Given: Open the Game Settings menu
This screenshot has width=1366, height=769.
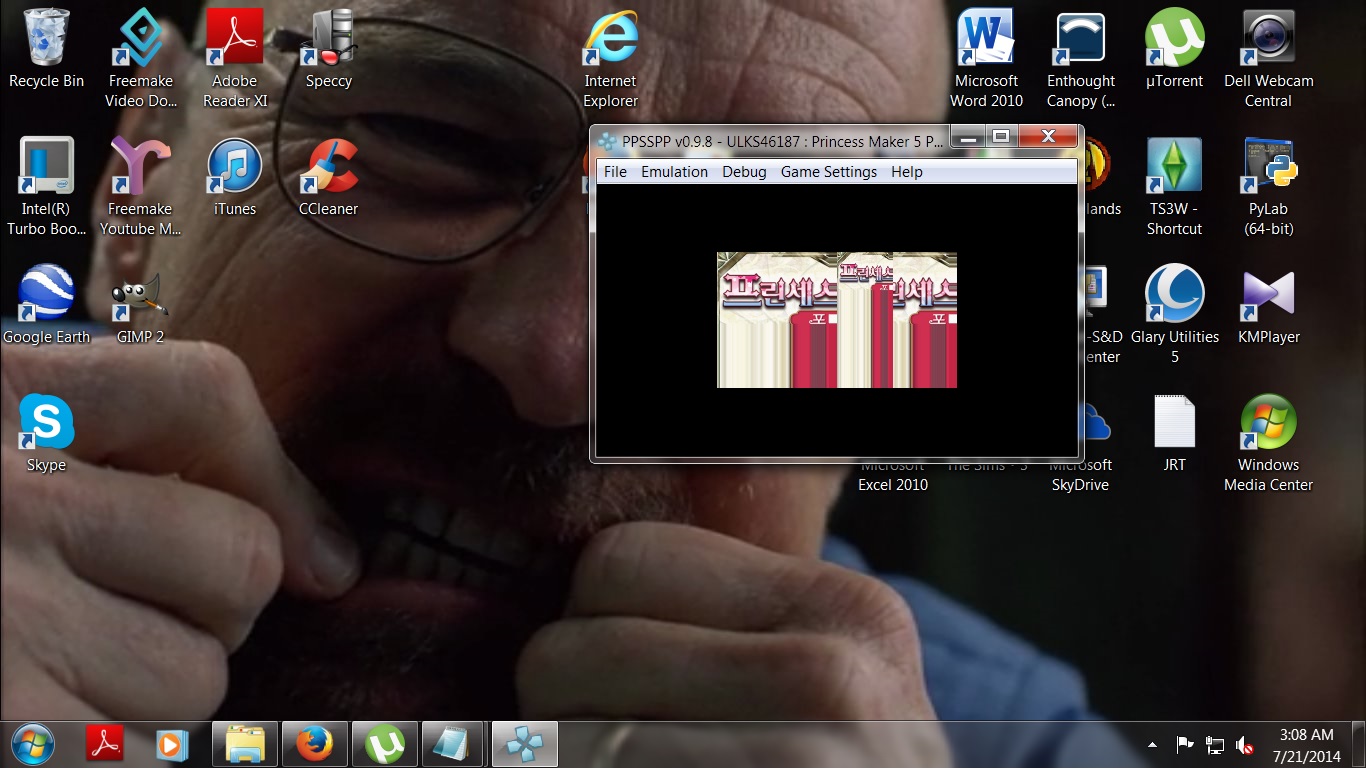Looking at the screenshot, I should 828,172.
